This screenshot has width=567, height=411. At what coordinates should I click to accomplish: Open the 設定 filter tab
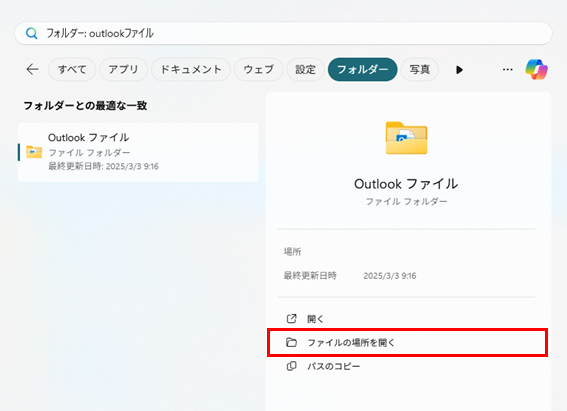pos(306,69)
